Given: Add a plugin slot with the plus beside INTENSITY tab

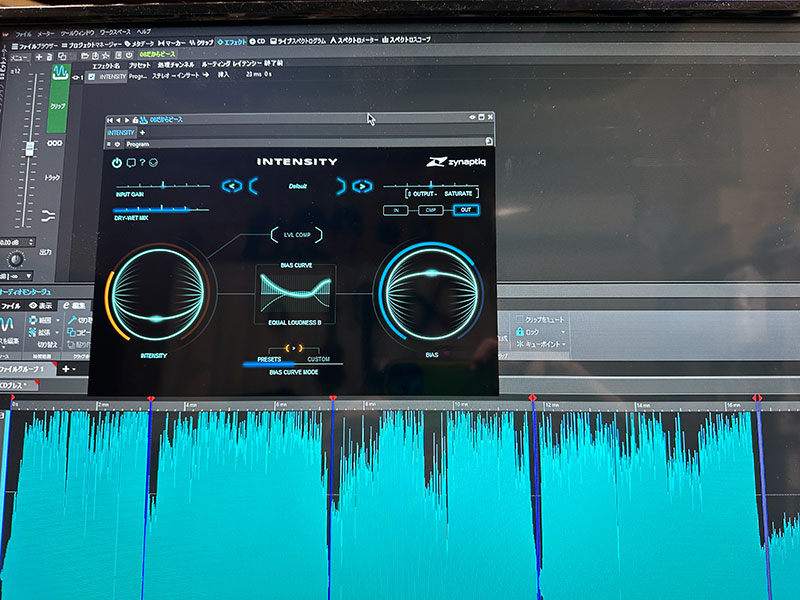Looking at the screenshot, I should (x=142, y=133).
